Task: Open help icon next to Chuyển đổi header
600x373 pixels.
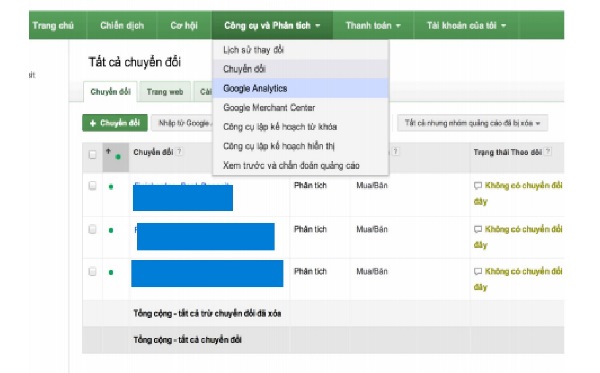Action: (179, 152)
